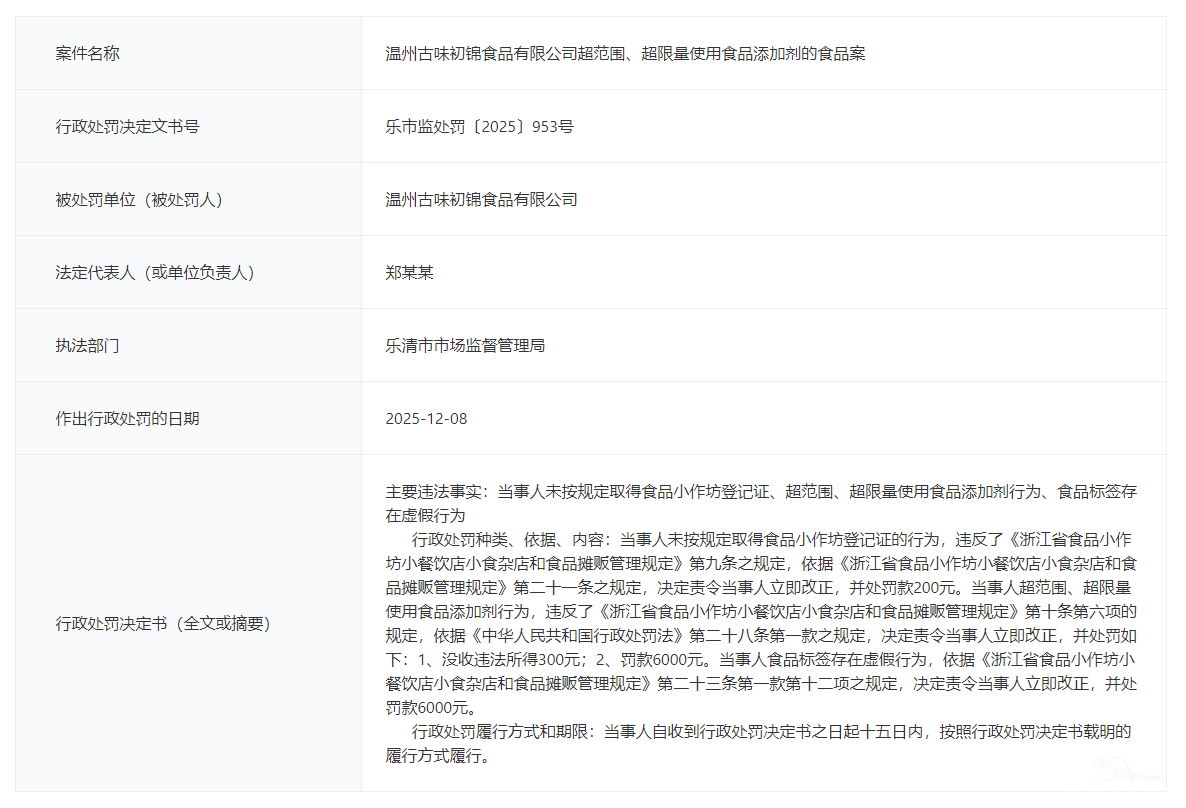Click the penalty date 2025-12-08
This screenshot has height=808, width=1186.
[x=426, y=419]
